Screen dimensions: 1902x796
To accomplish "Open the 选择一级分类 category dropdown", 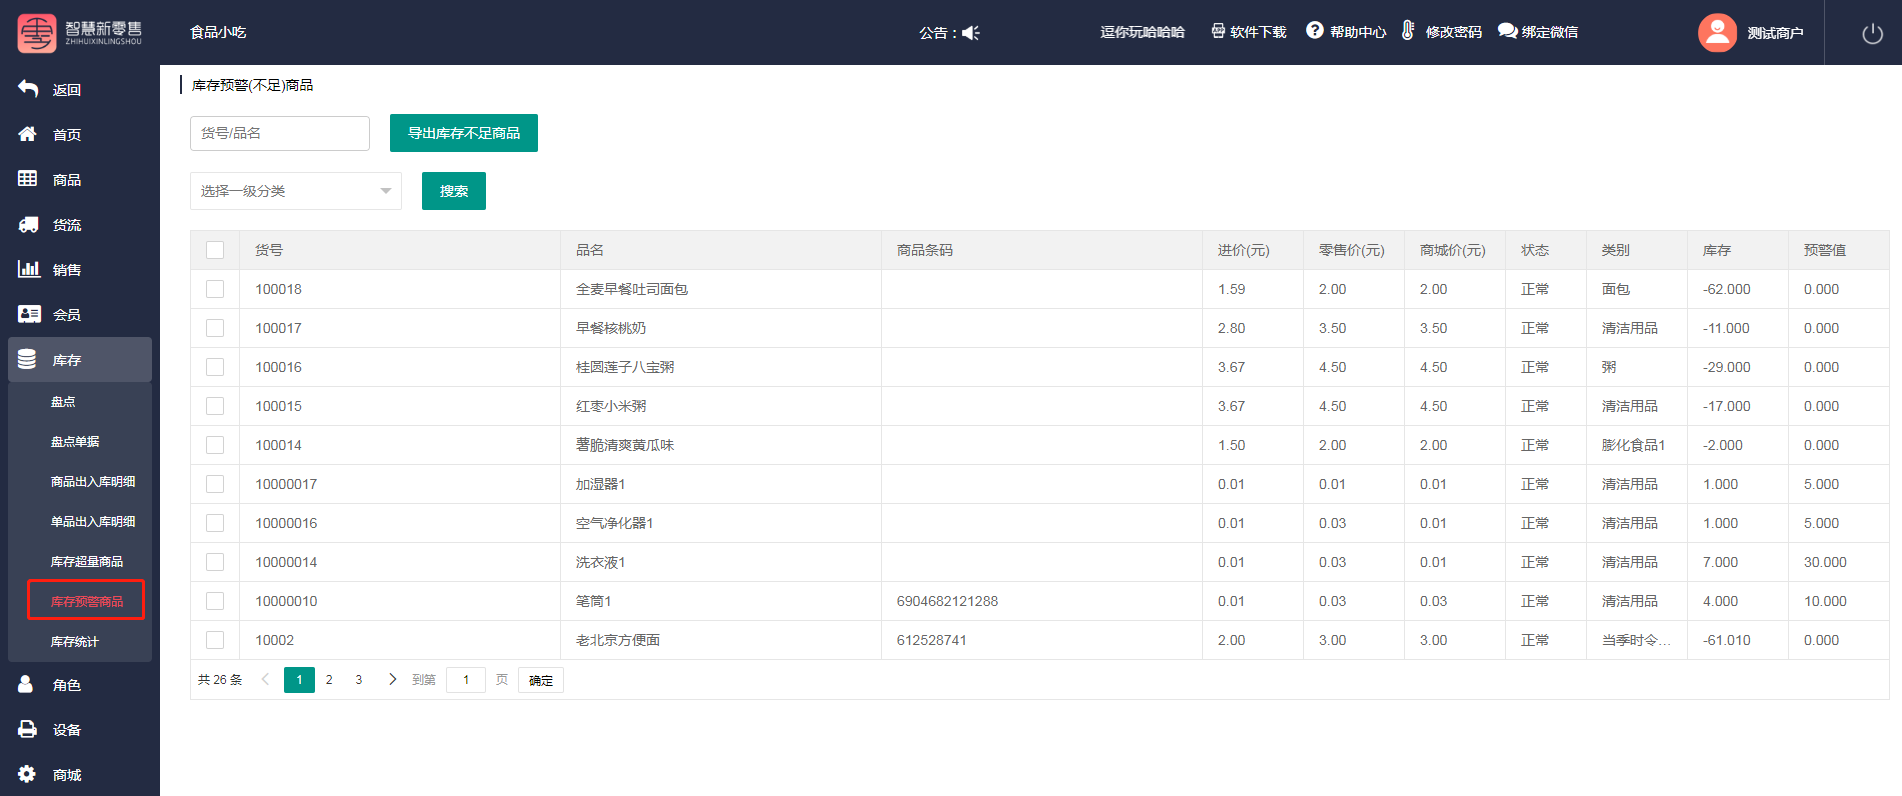I will click(296, 191).
